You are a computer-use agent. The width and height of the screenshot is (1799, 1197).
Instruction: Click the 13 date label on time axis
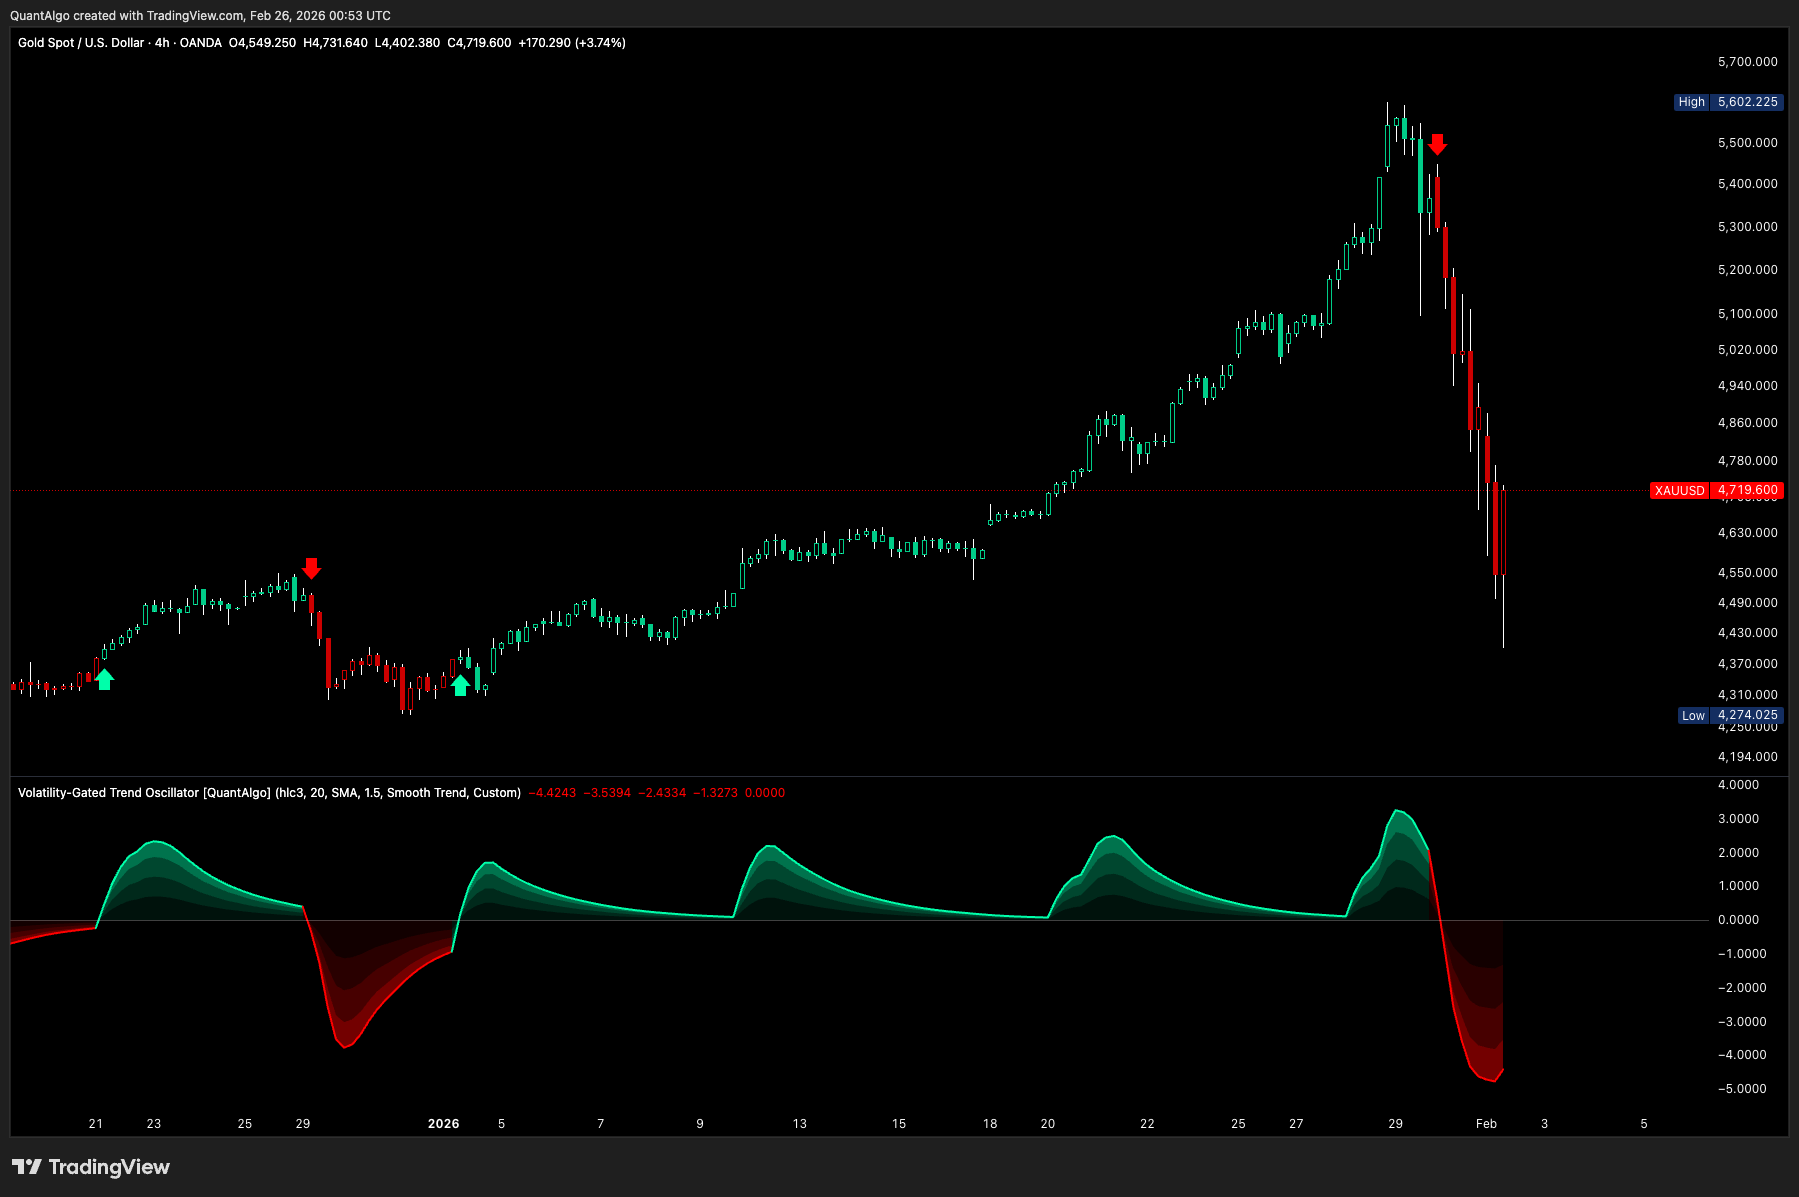coord(800,1124)
